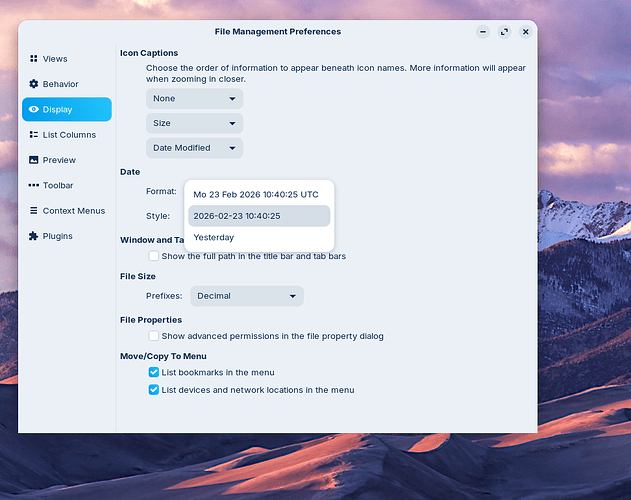631x500 pixels.
Task: Click the Plugins puzzle piece icon
Action: (x=34, y=236)
